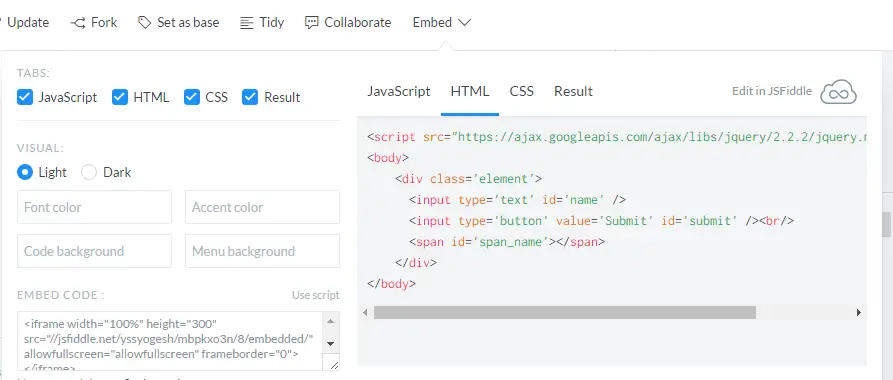
Task: Click the VISUAL: section label
Action: [x=40, y=148]
